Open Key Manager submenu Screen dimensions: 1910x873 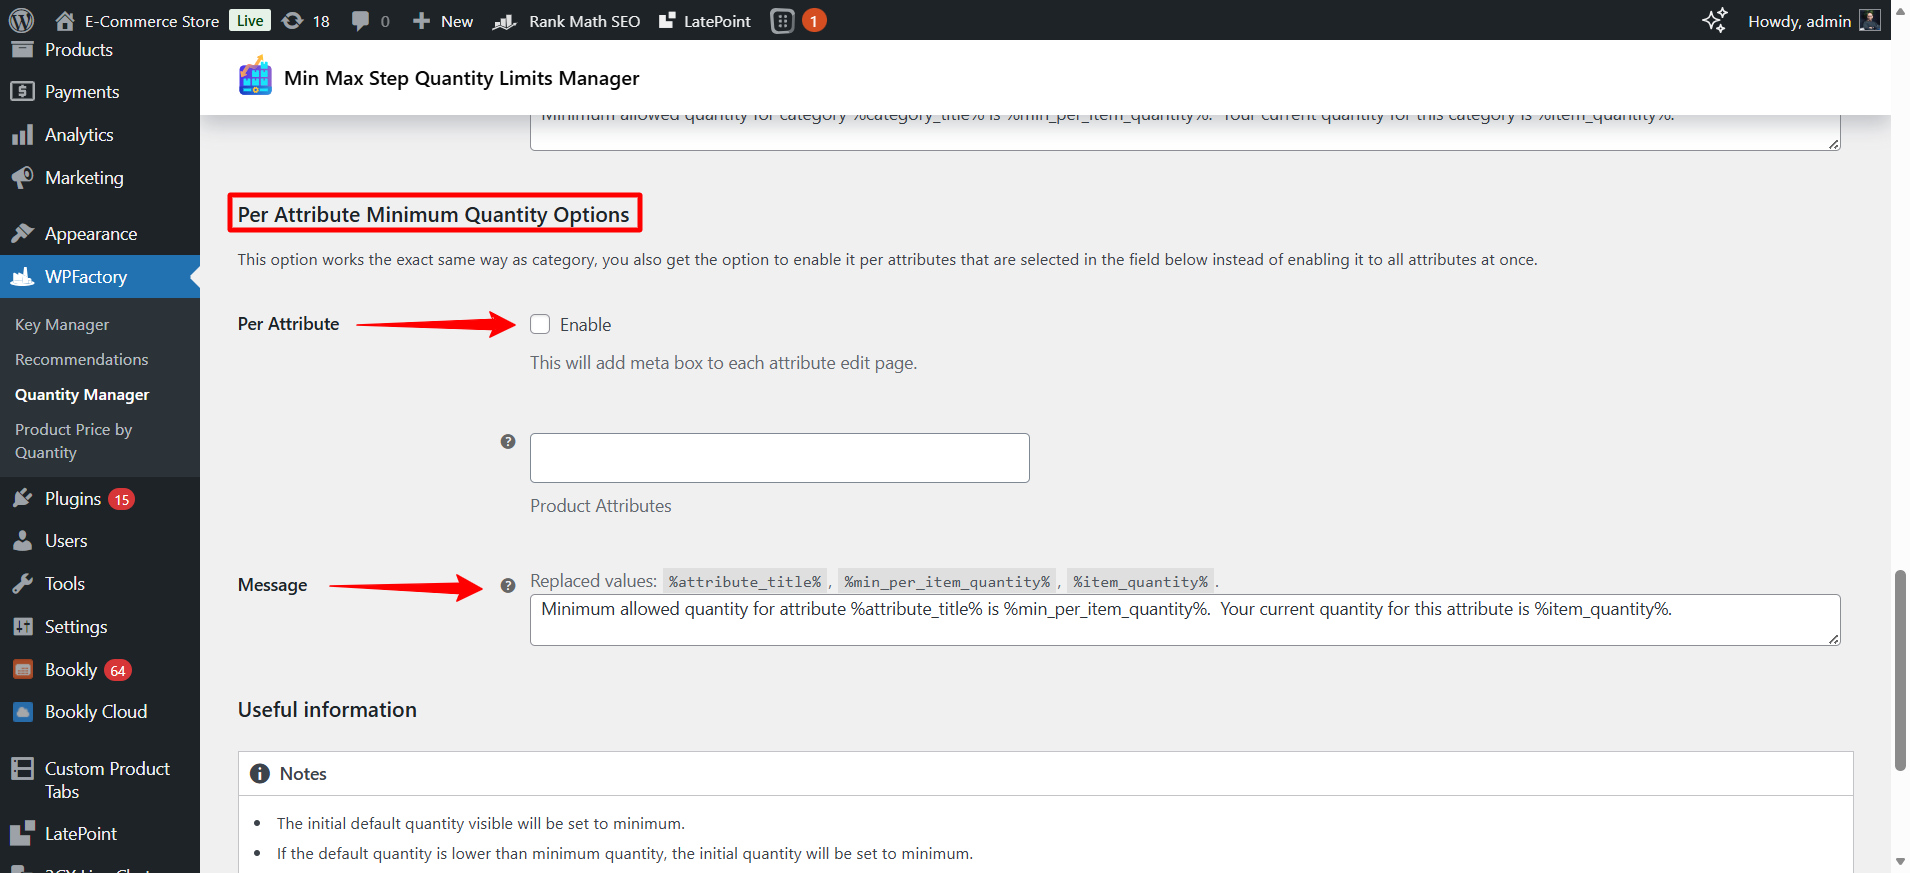(62, 325)
